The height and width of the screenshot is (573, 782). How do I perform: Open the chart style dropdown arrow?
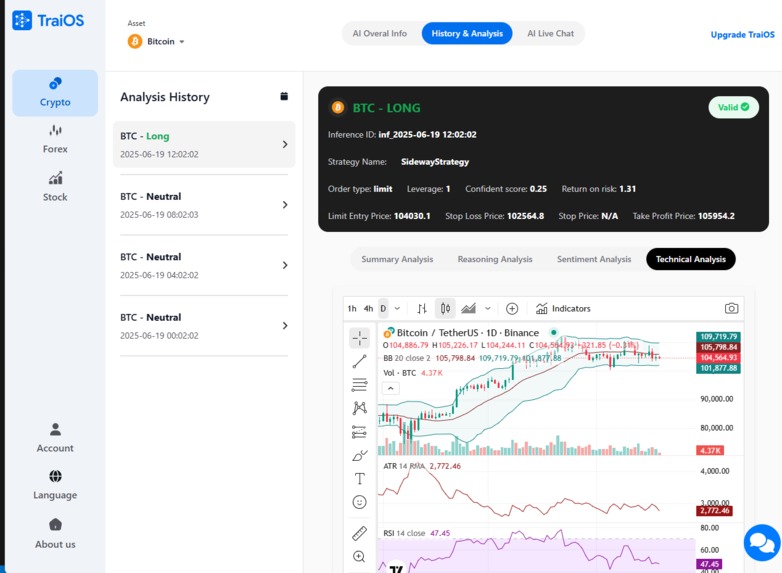tap(488, 309)
